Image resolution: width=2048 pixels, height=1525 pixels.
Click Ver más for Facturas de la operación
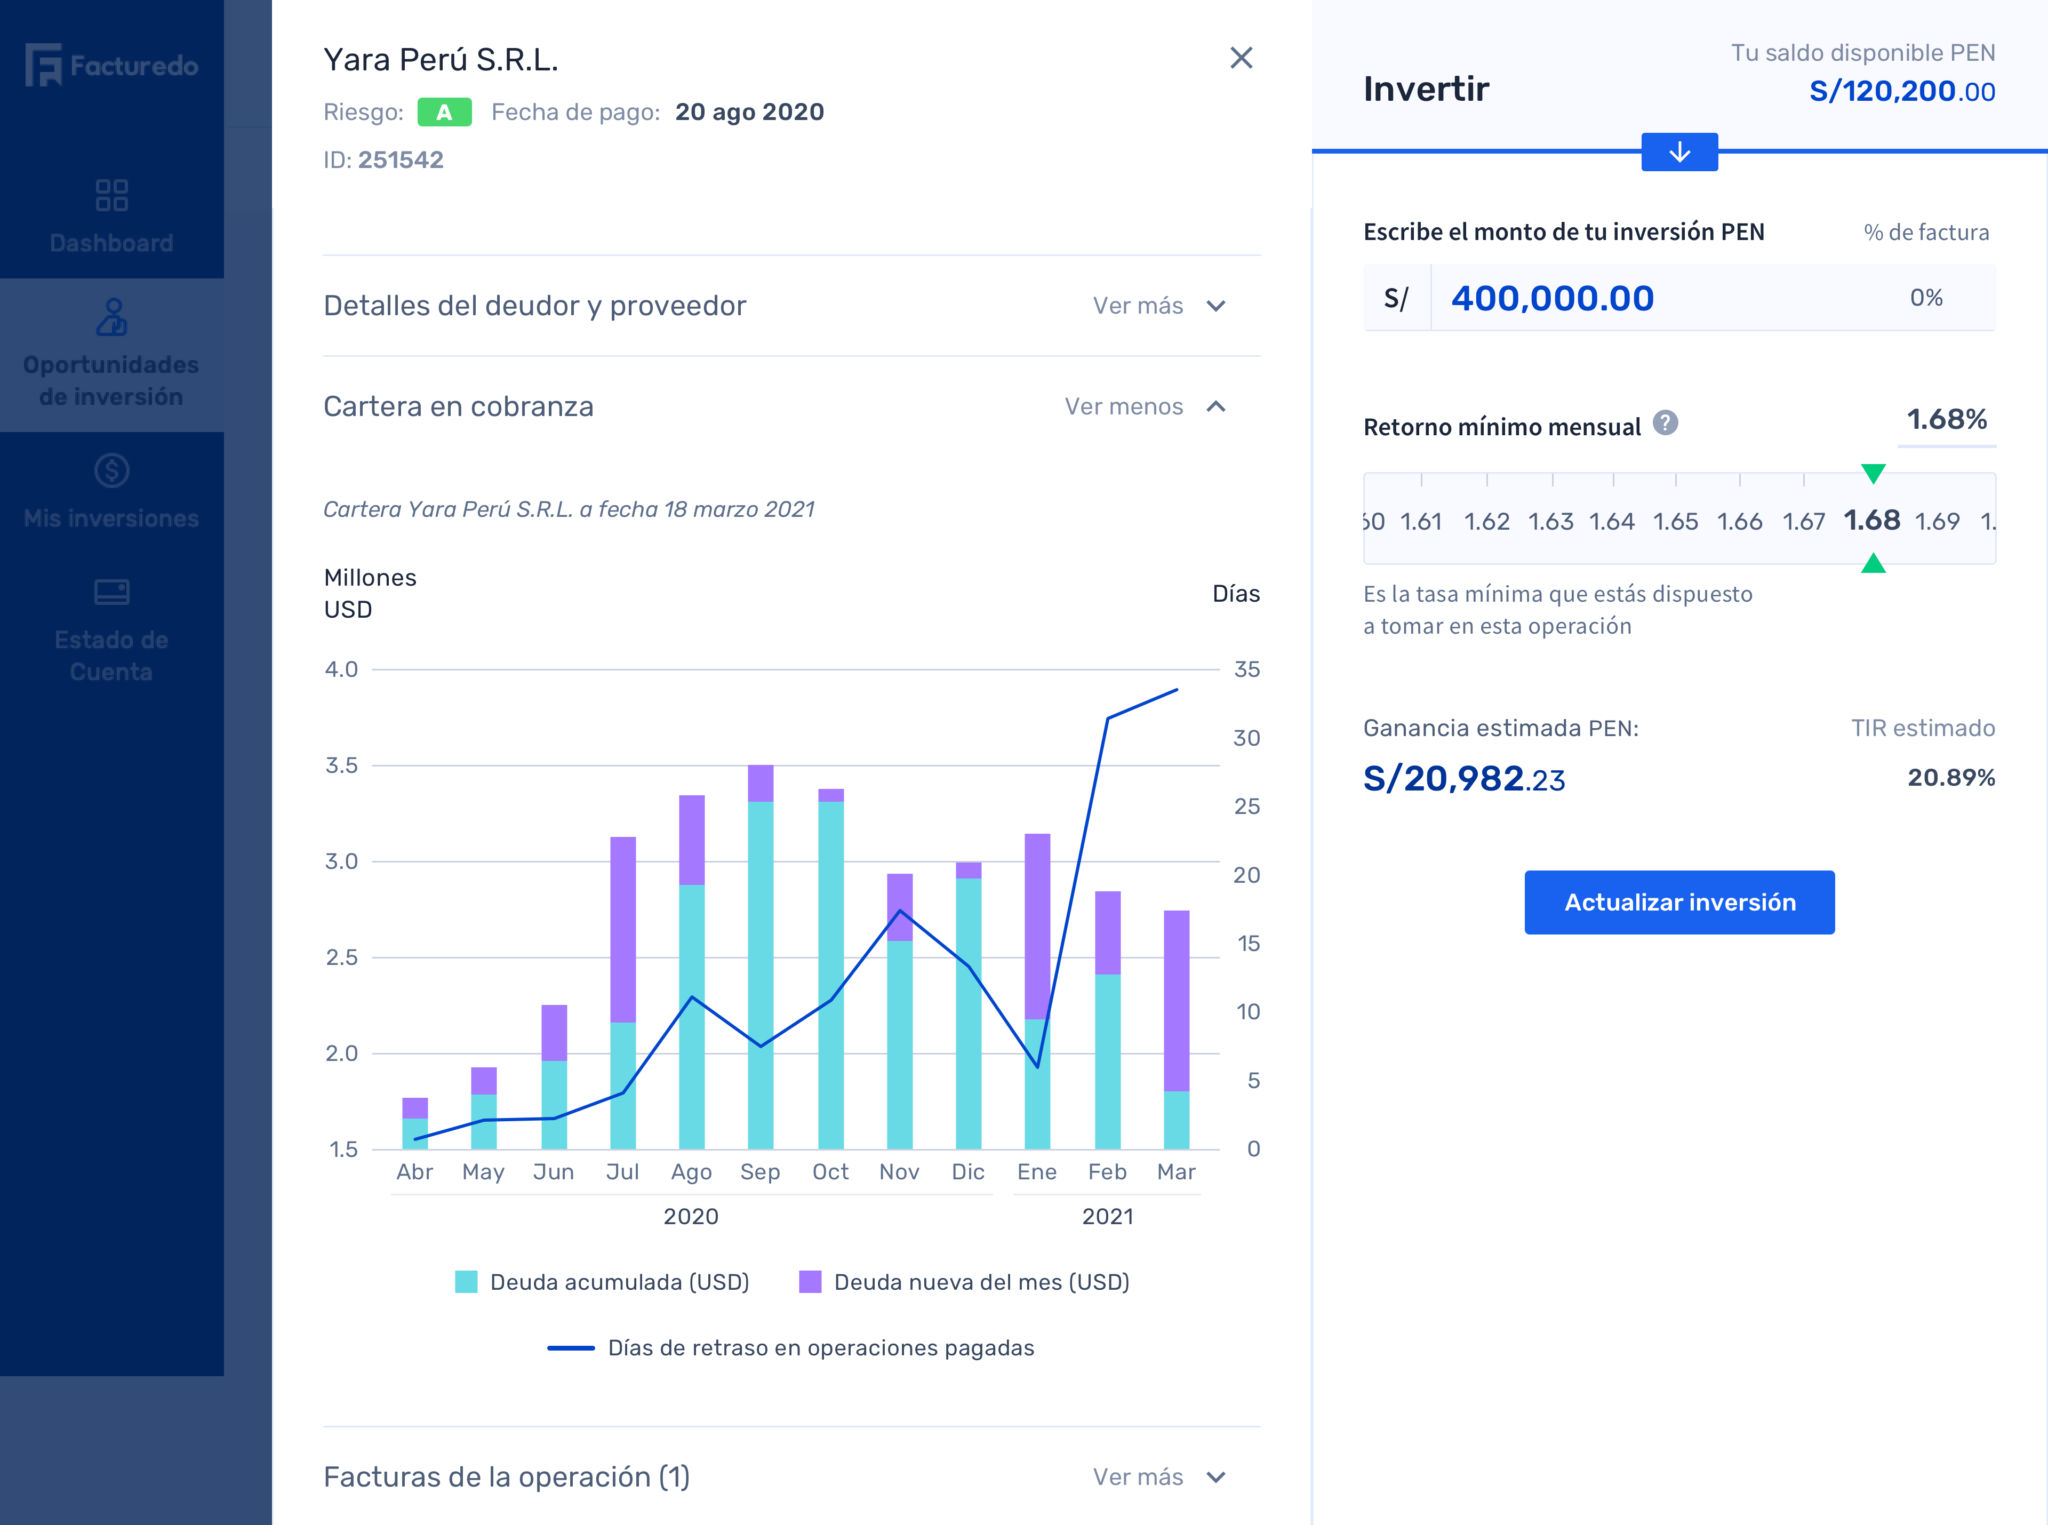(x=1138, y=1477)
